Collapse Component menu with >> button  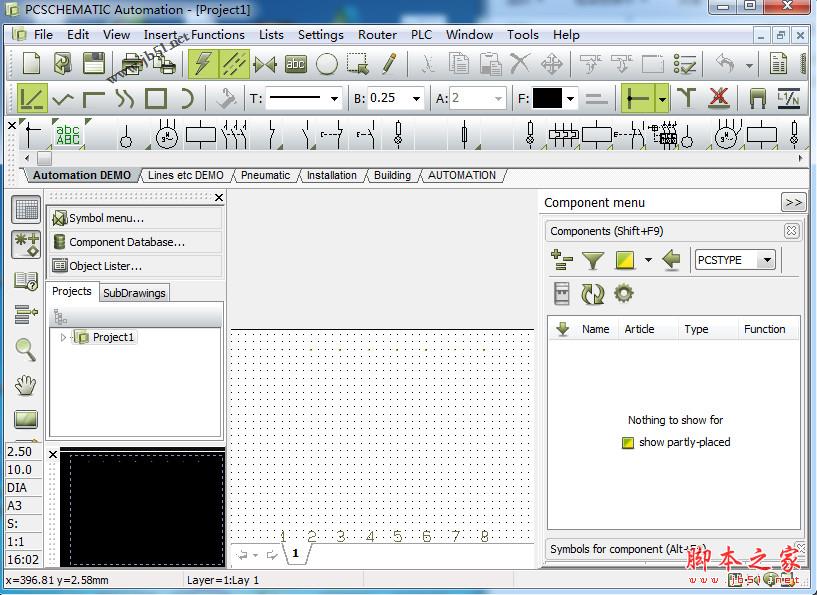point(794,202)
